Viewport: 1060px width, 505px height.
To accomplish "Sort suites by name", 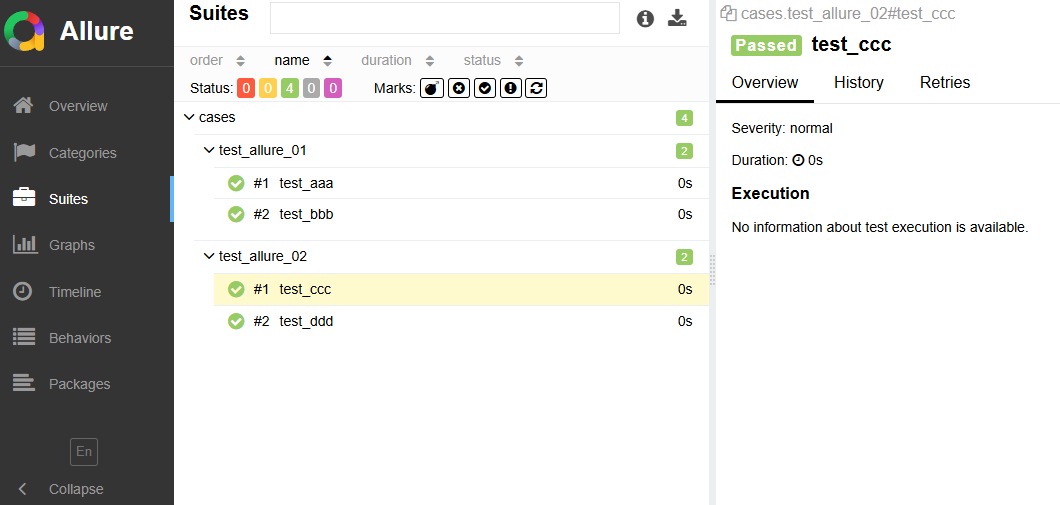I will 303,60.
